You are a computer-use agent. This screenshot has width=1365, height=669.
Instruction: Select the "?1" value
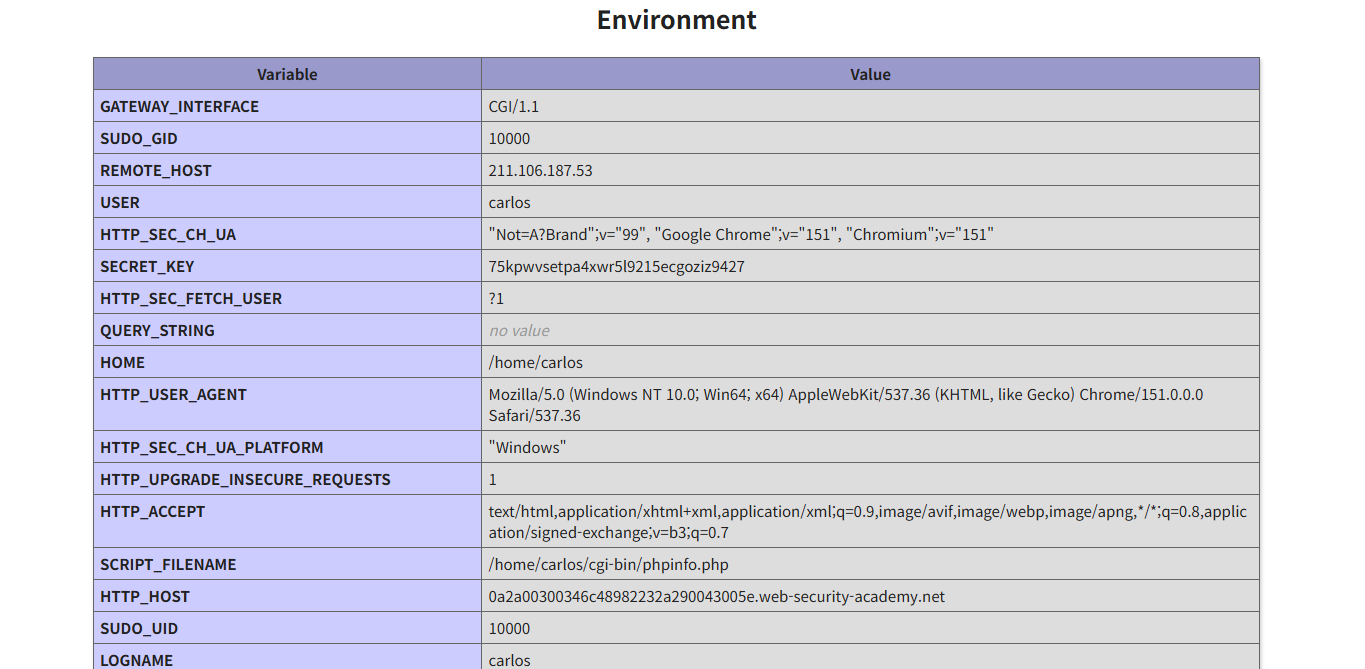[x=496, y=298]
